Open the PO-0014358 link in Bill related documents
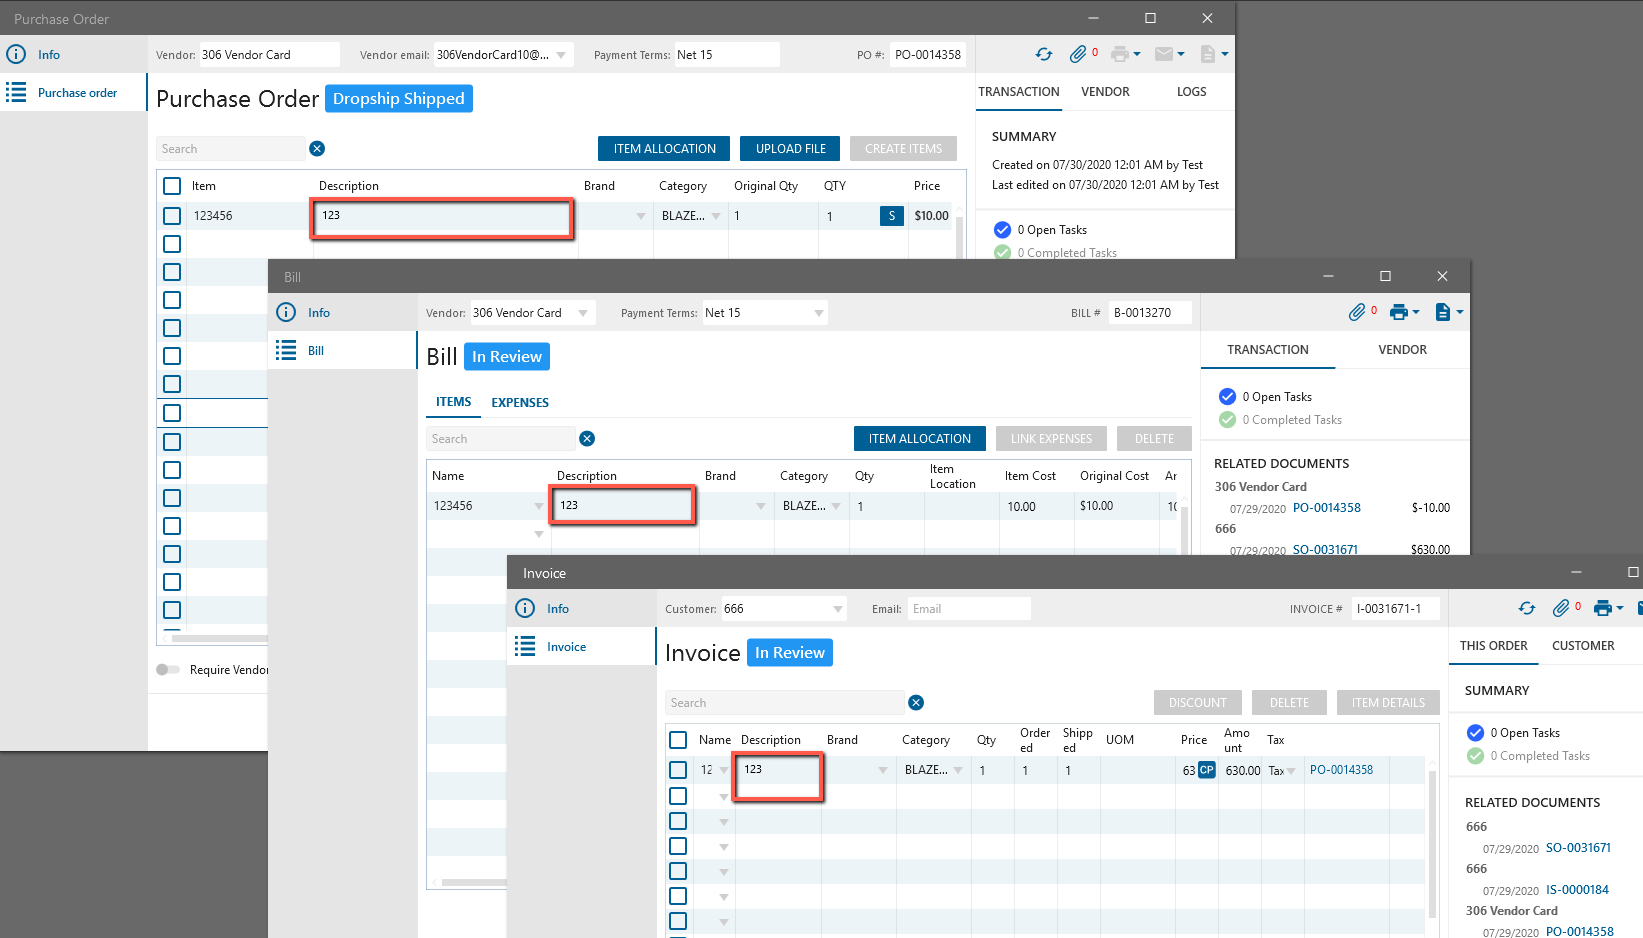The image size is (1643, 938). [x=1326, y=508]
